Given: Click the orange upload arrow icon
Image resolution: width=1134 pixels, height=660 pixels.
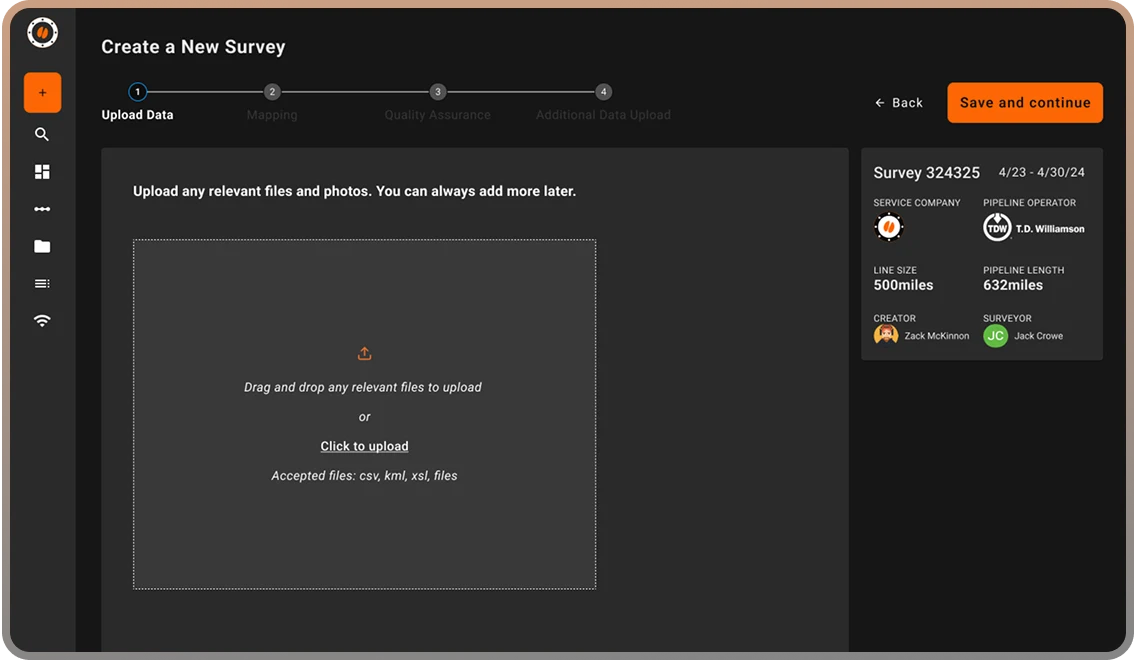Looking at the screenshot, I should coord(364,353).
